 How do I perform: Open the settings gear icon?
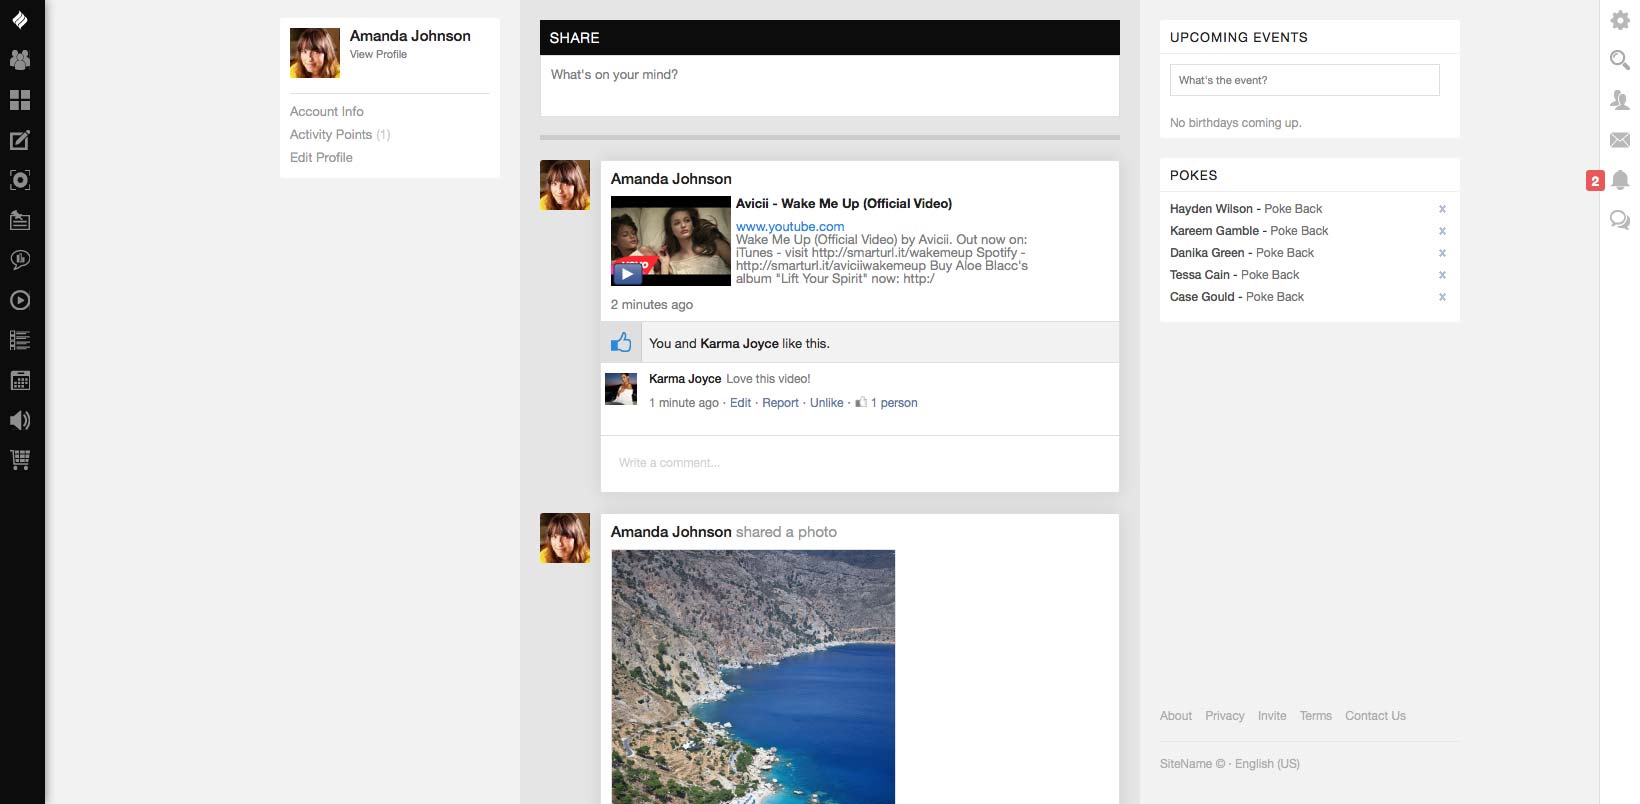[x=1619, y=20]
